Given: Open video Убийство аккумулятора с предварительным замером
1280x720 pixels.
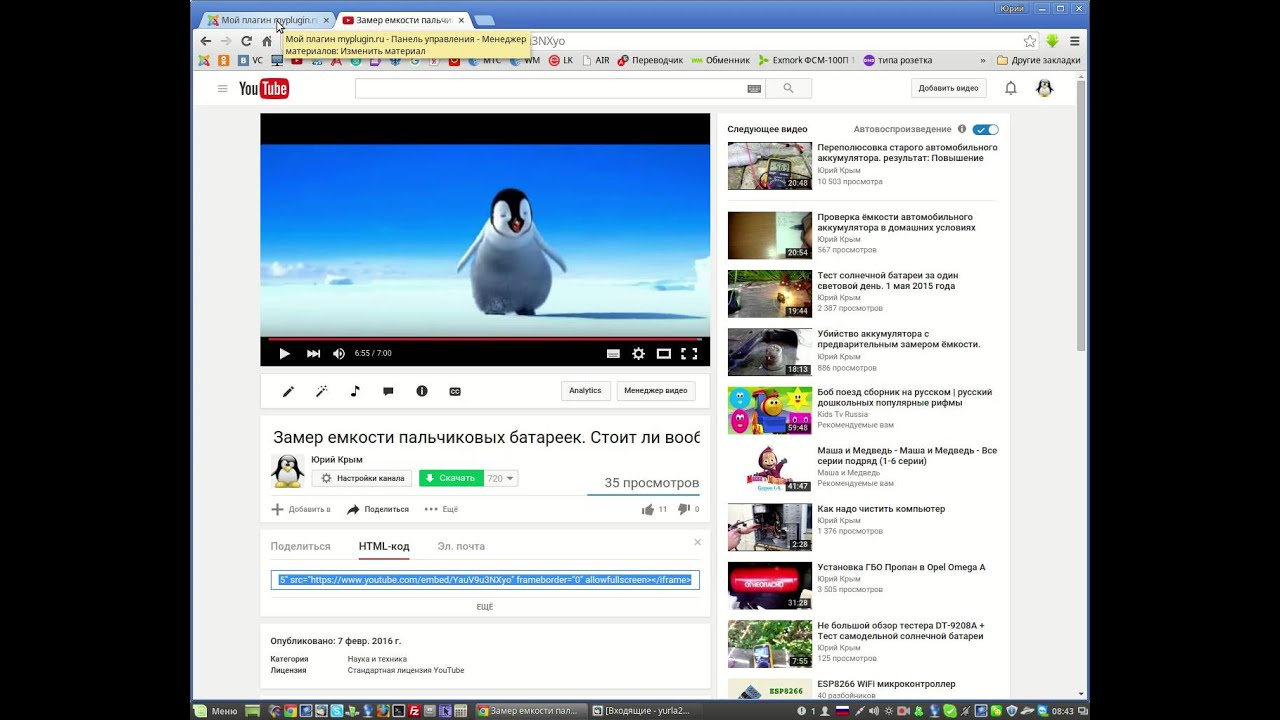Looking at the screenshot, I should (899, 339).
